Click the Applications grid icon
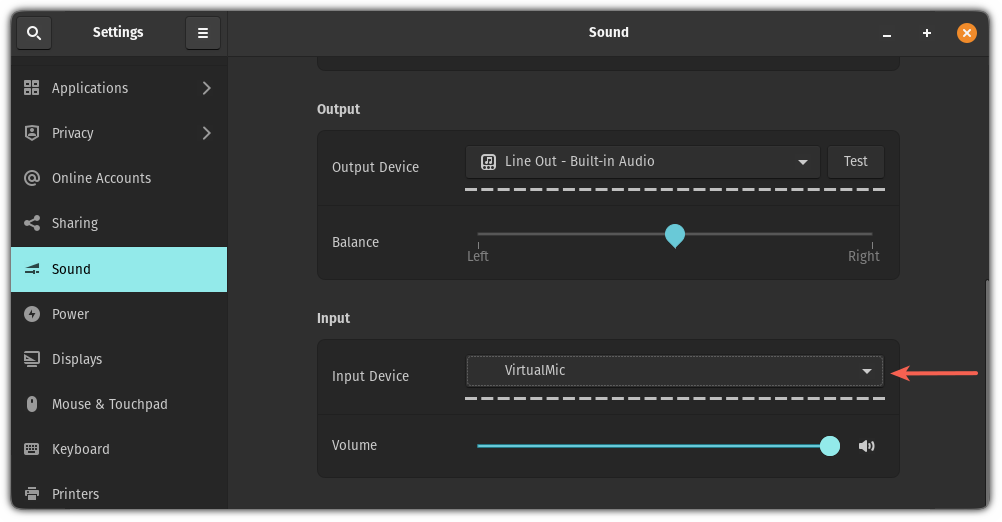Screen dimensions: 1002x522 32,88
